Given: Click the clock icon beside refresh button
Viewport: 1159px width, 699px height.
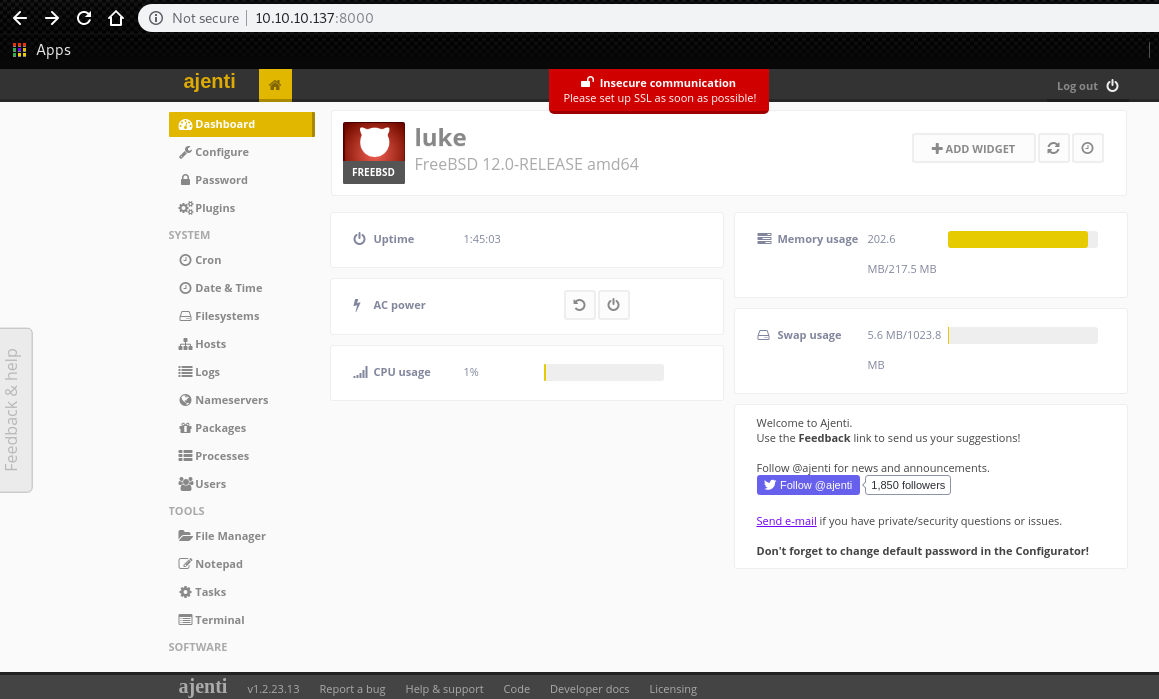Looking at the screenshot, I should pyautogui.click(x=1087, y=148).
